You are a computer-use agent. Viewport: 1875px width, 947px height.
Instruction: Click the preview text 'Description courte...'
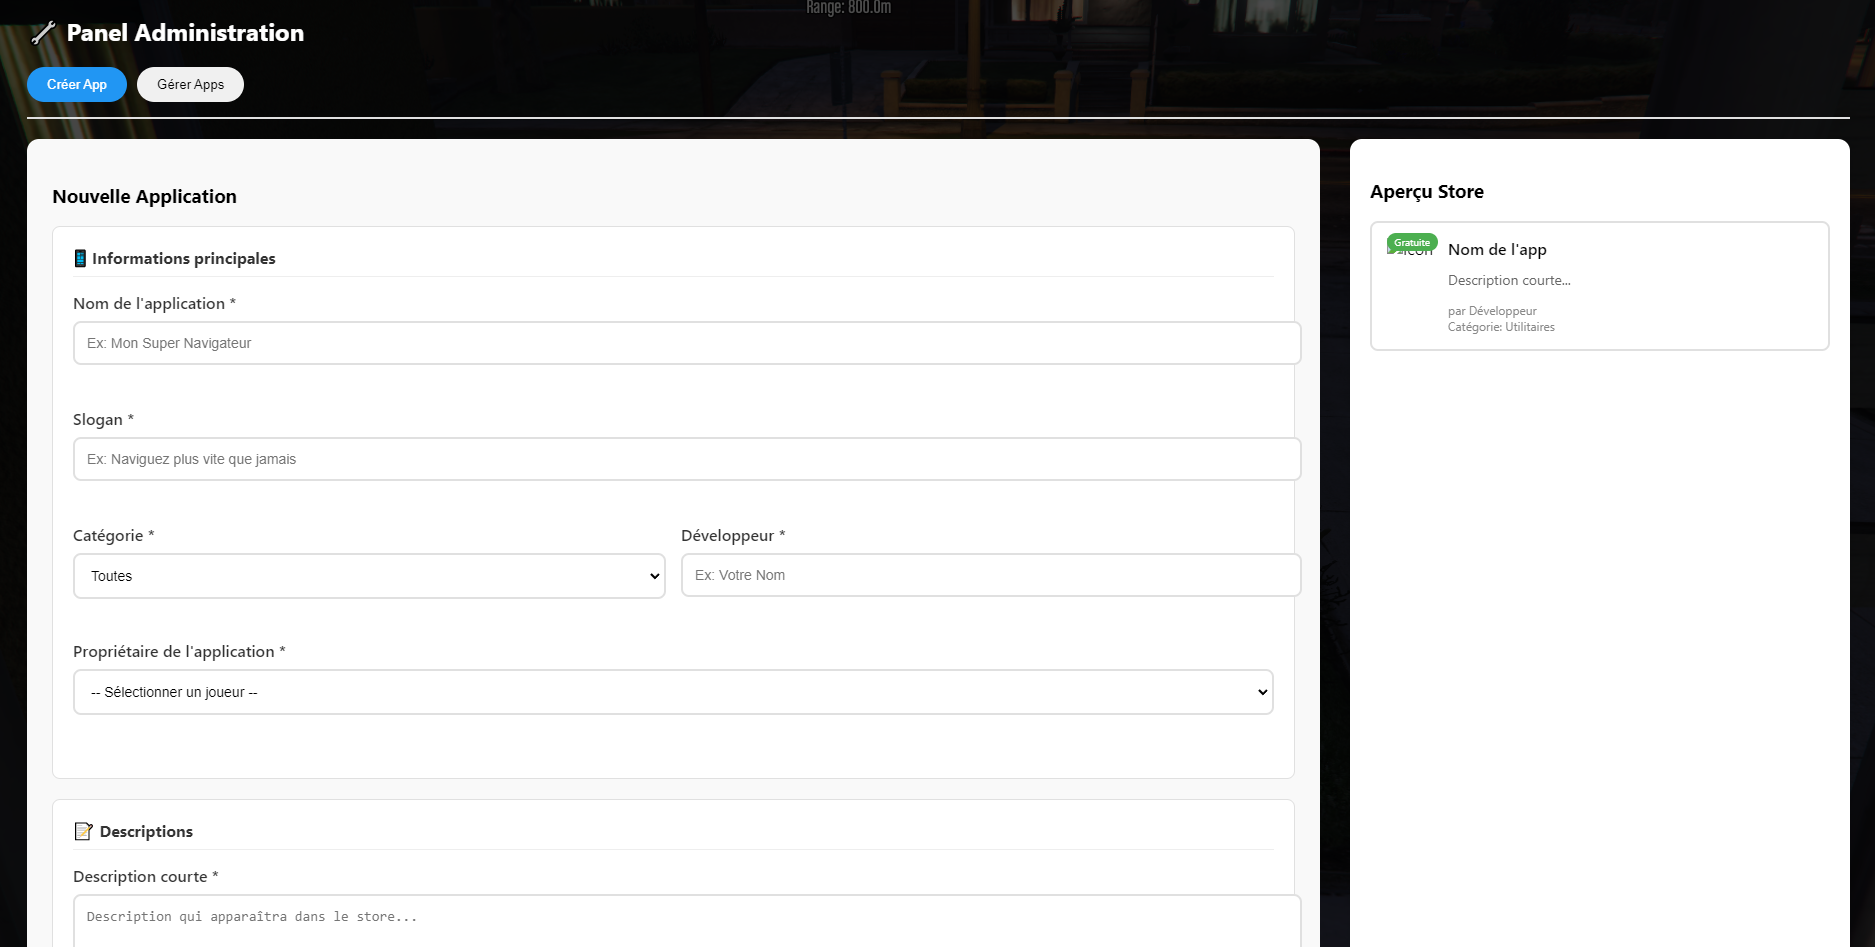(x=1509, y=281)
